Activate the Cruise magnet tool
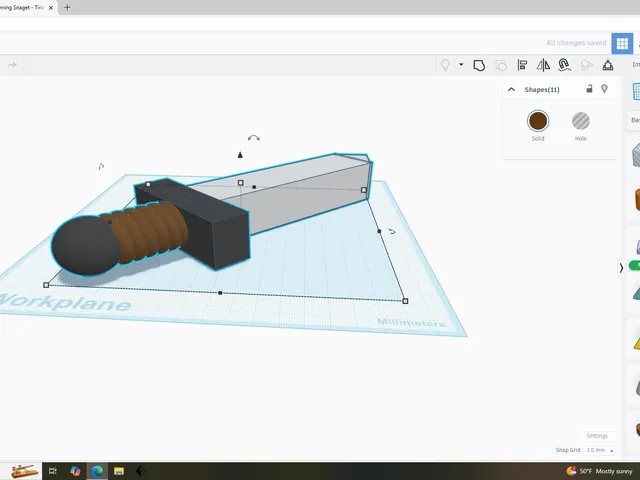The image size is (640, 480). pos(564,65)
